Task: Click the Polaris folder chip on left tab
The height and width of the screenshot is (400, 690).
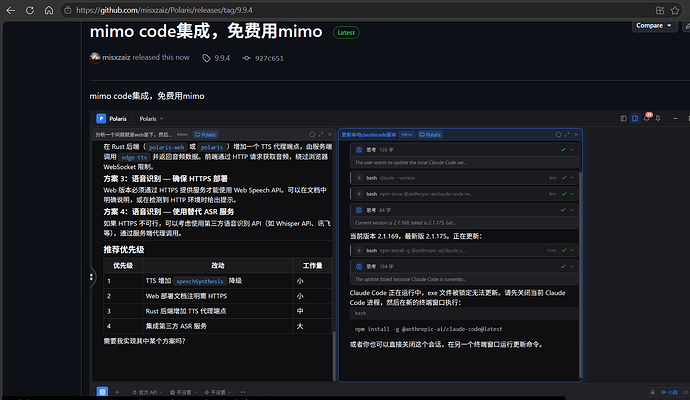Action: pyautogui.click(x=206, y=135)
